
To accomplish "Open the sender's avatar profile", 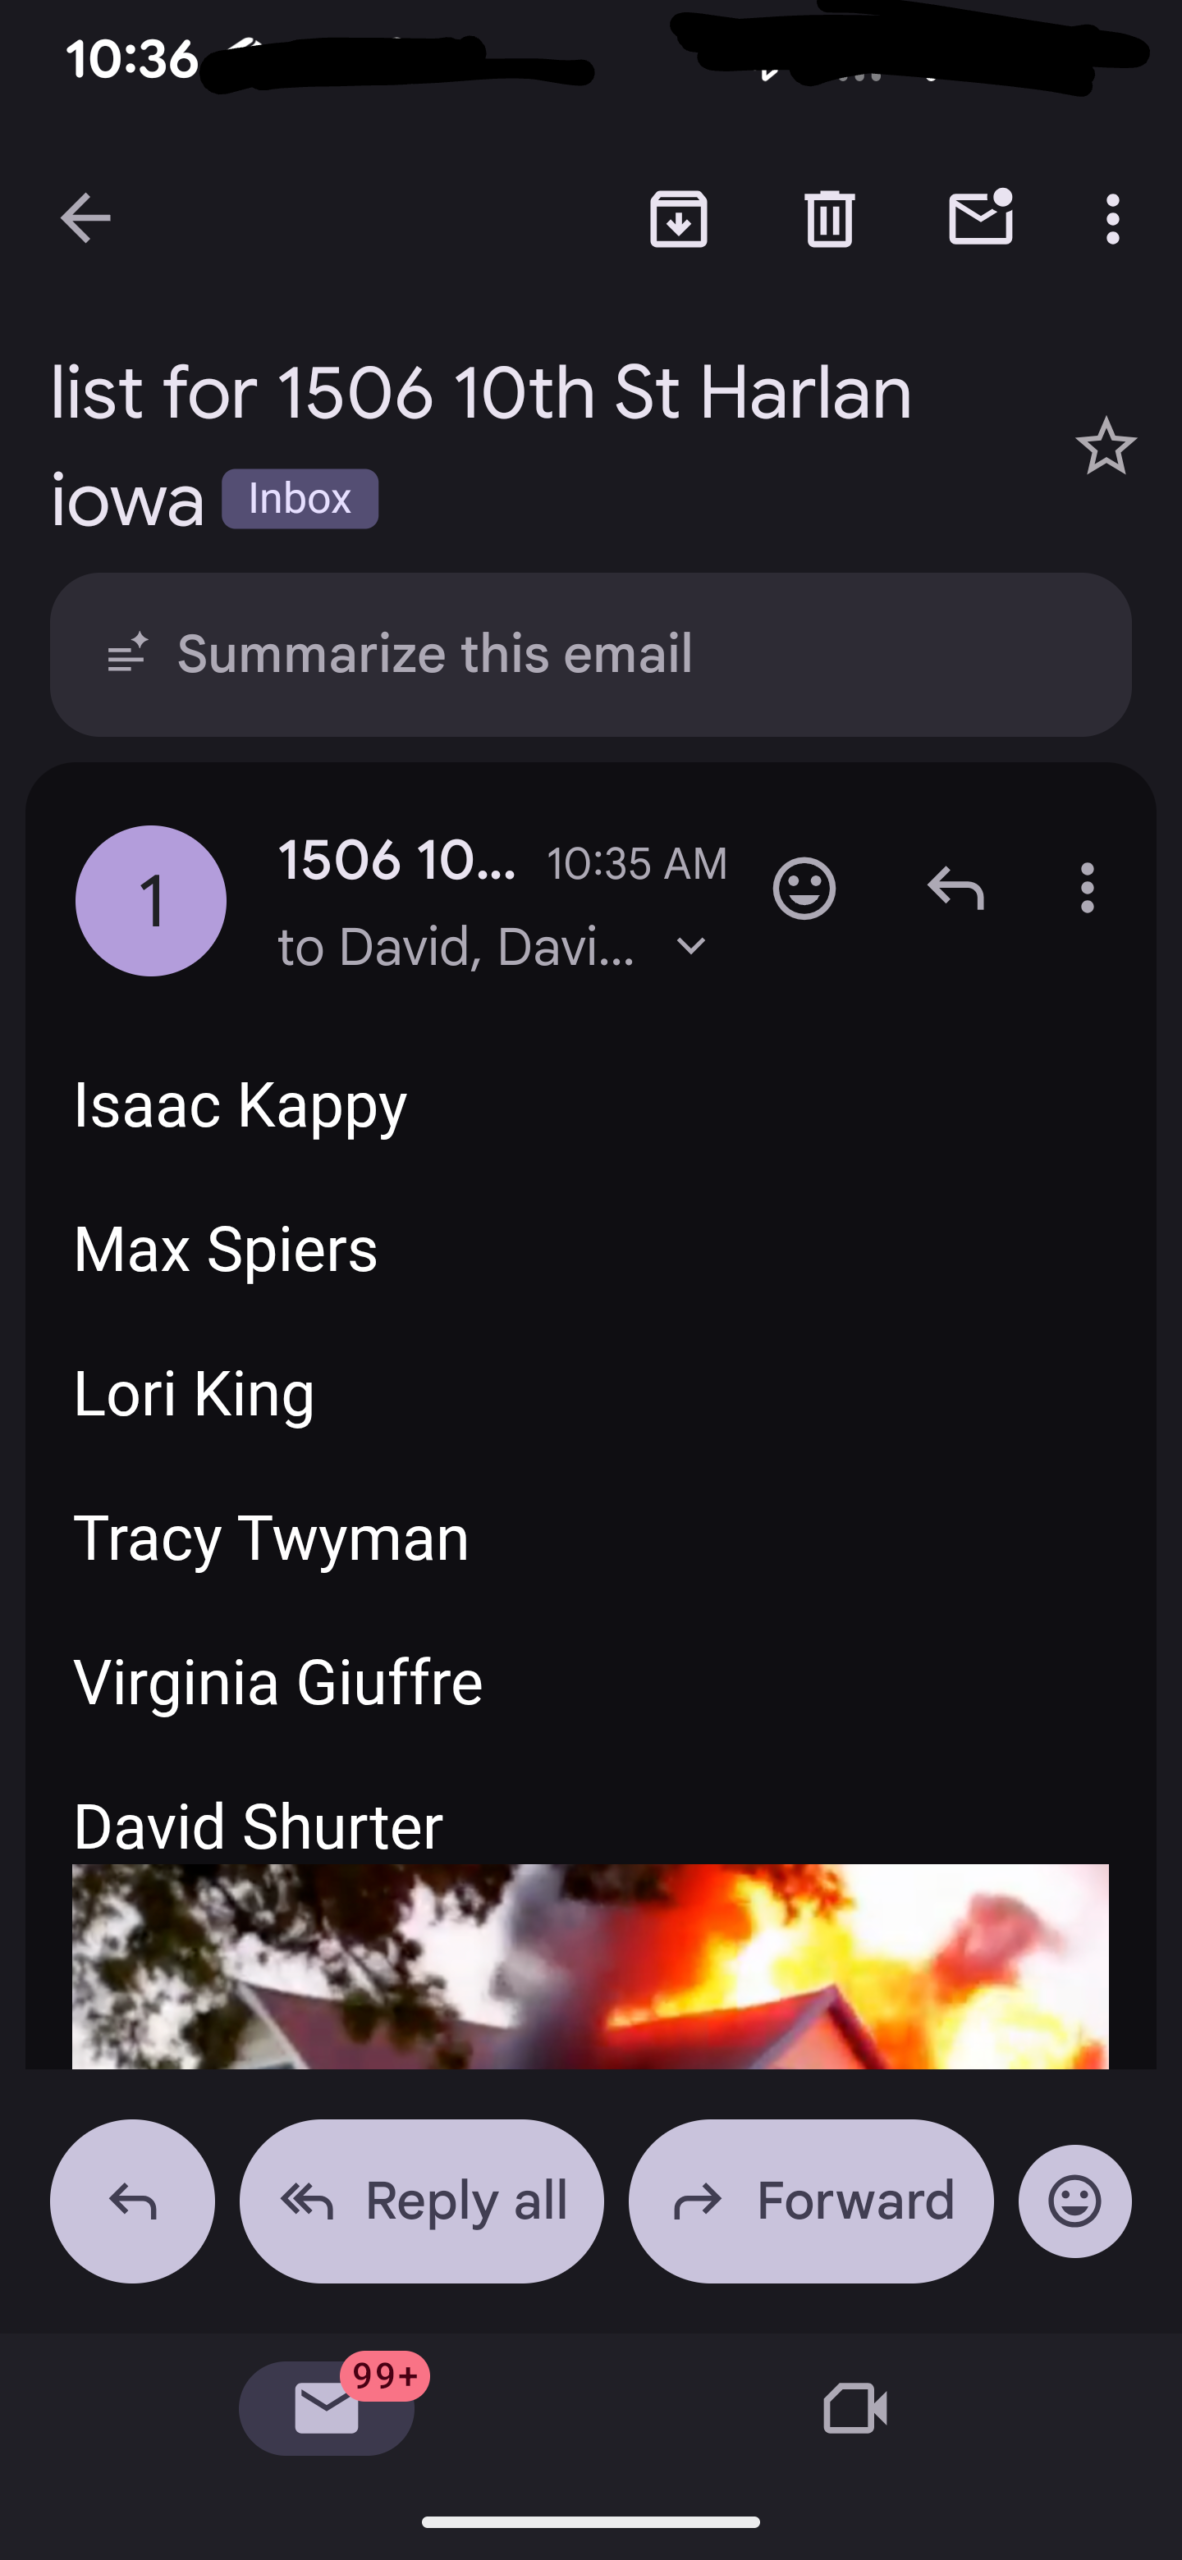I will [x=151, y=900].
